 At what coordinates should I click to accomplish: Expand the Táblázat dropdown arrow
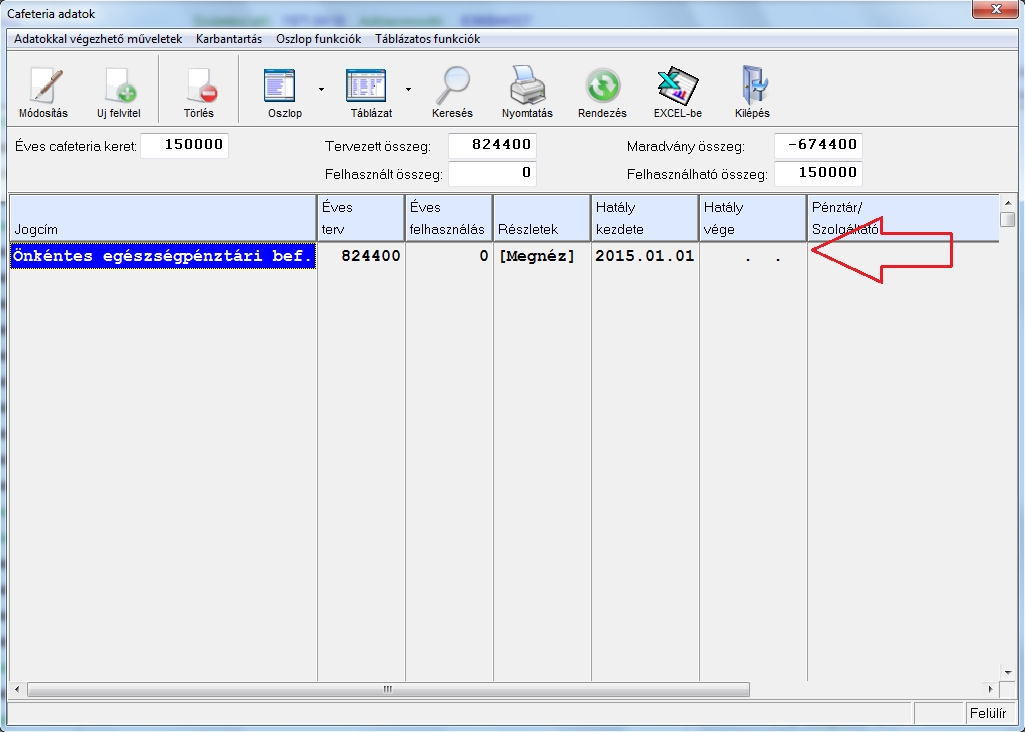(x=408, y=89)
